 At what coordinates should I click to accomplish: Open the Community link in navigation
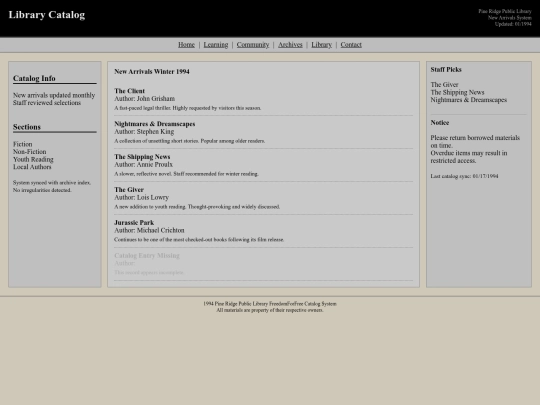coord(253,45)
